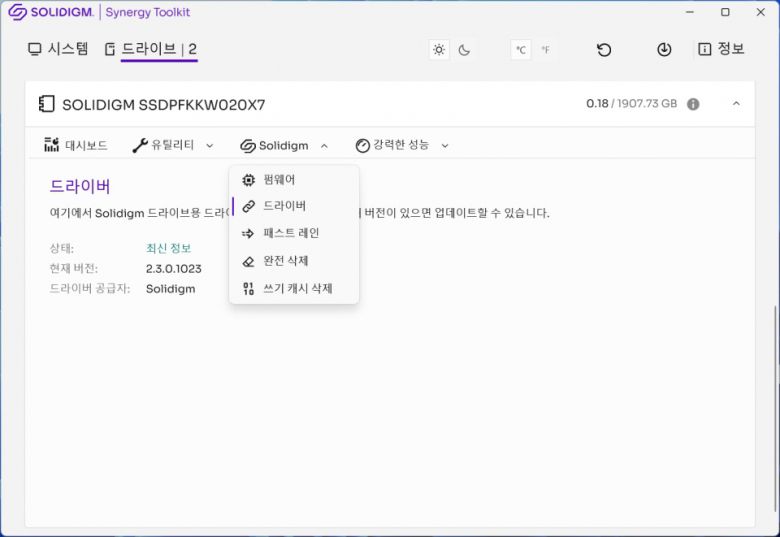The width and height of the screenshot is (780, 537).
Task: Click the eraser icon for 완전 삭제
Action: point(248,262)
